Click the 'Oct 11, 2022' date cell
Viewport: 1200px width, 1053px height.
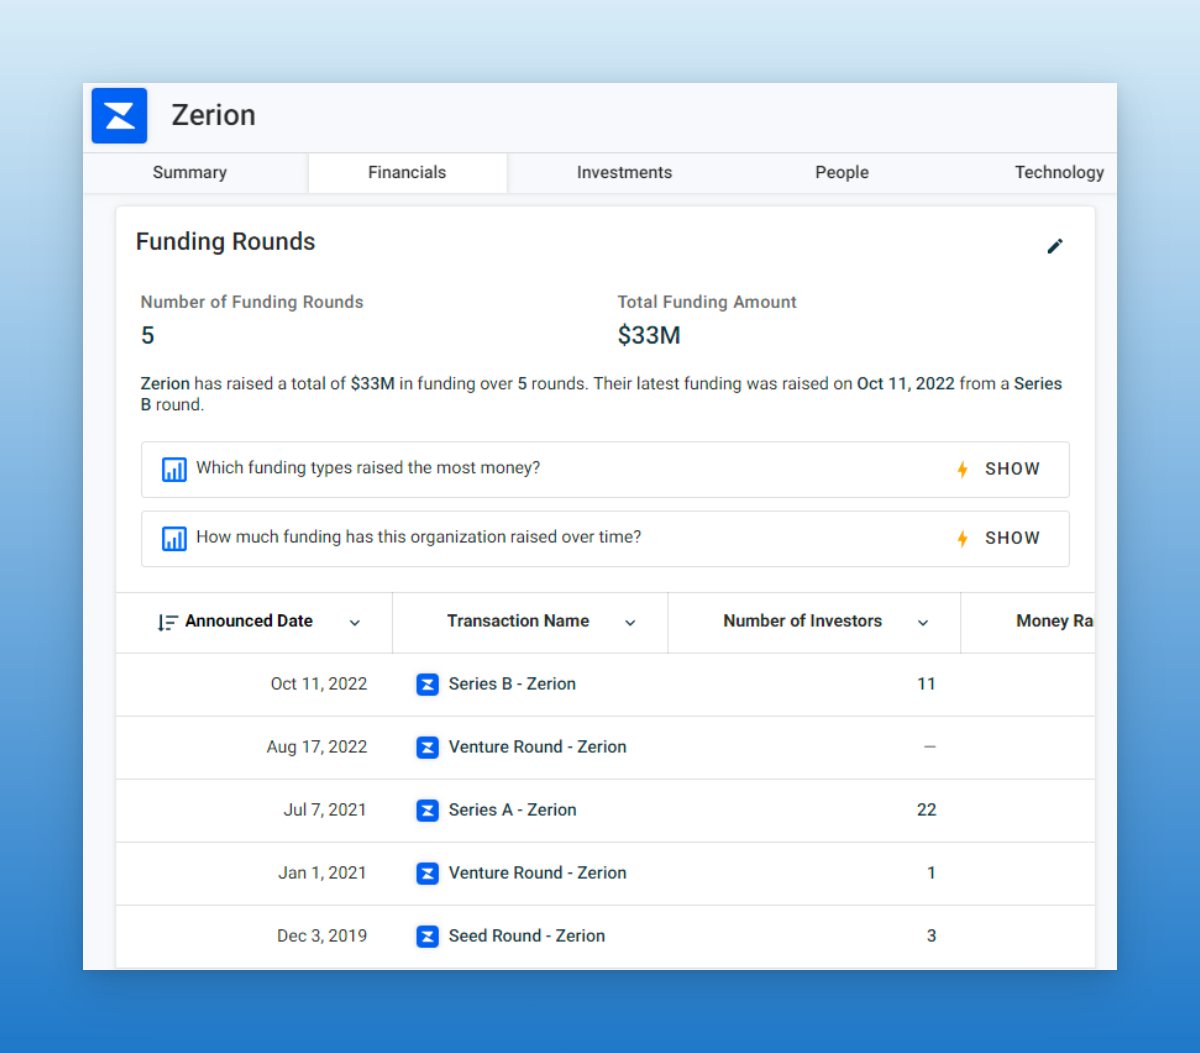pos(319,684)
